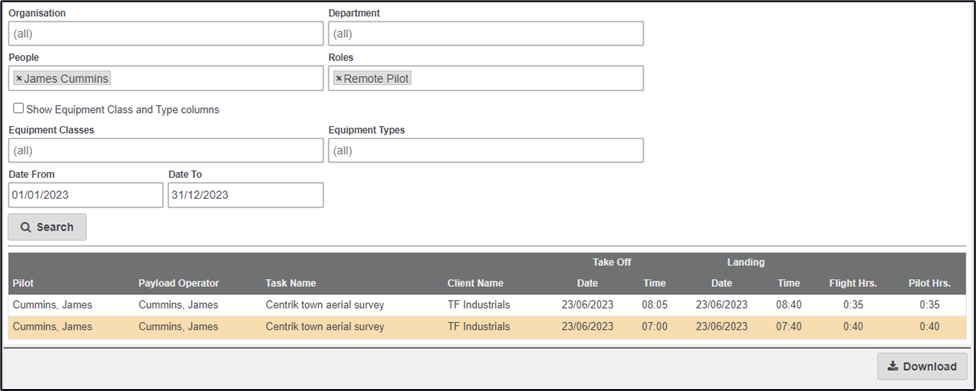Remove James Cummins tag via x icon

19,79
